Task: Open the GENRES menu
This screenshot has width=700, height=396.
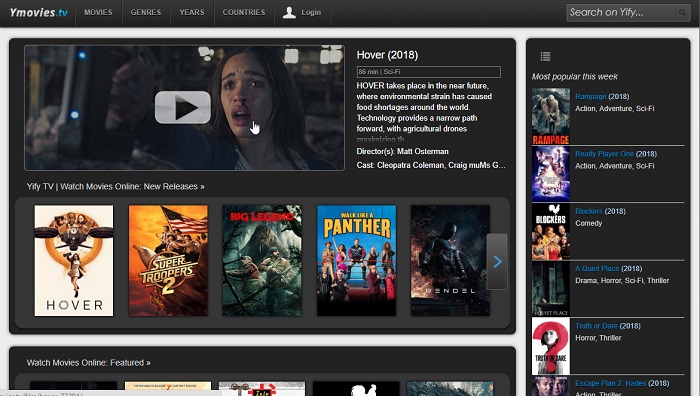Action: (x=146, y=13)
